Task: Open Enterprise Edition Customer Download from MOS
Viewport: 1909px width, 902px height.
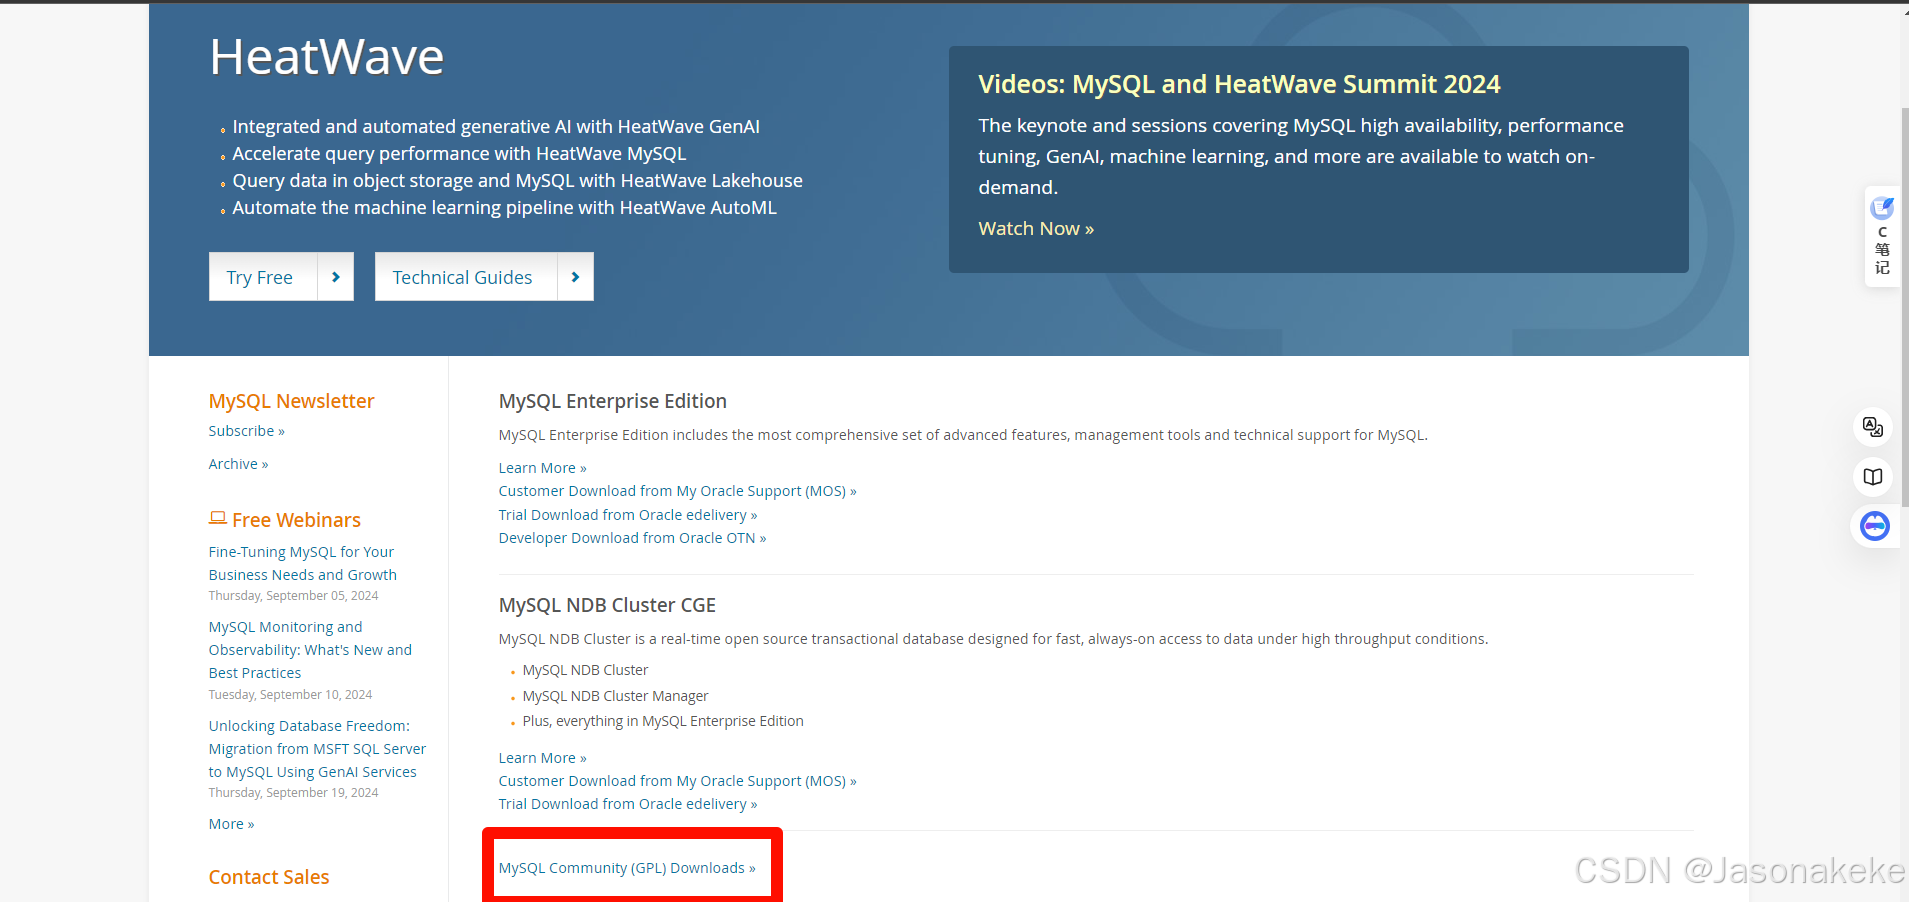Action: tap(677, 491)
